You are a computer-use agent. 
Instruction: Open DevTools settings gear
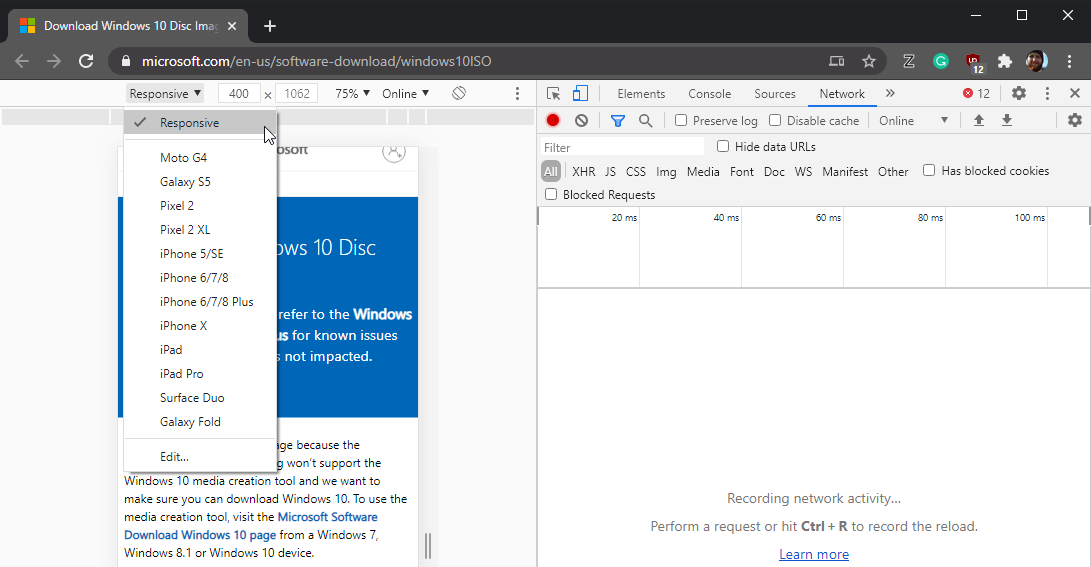pyautogui.click(x=1019, y=93)
